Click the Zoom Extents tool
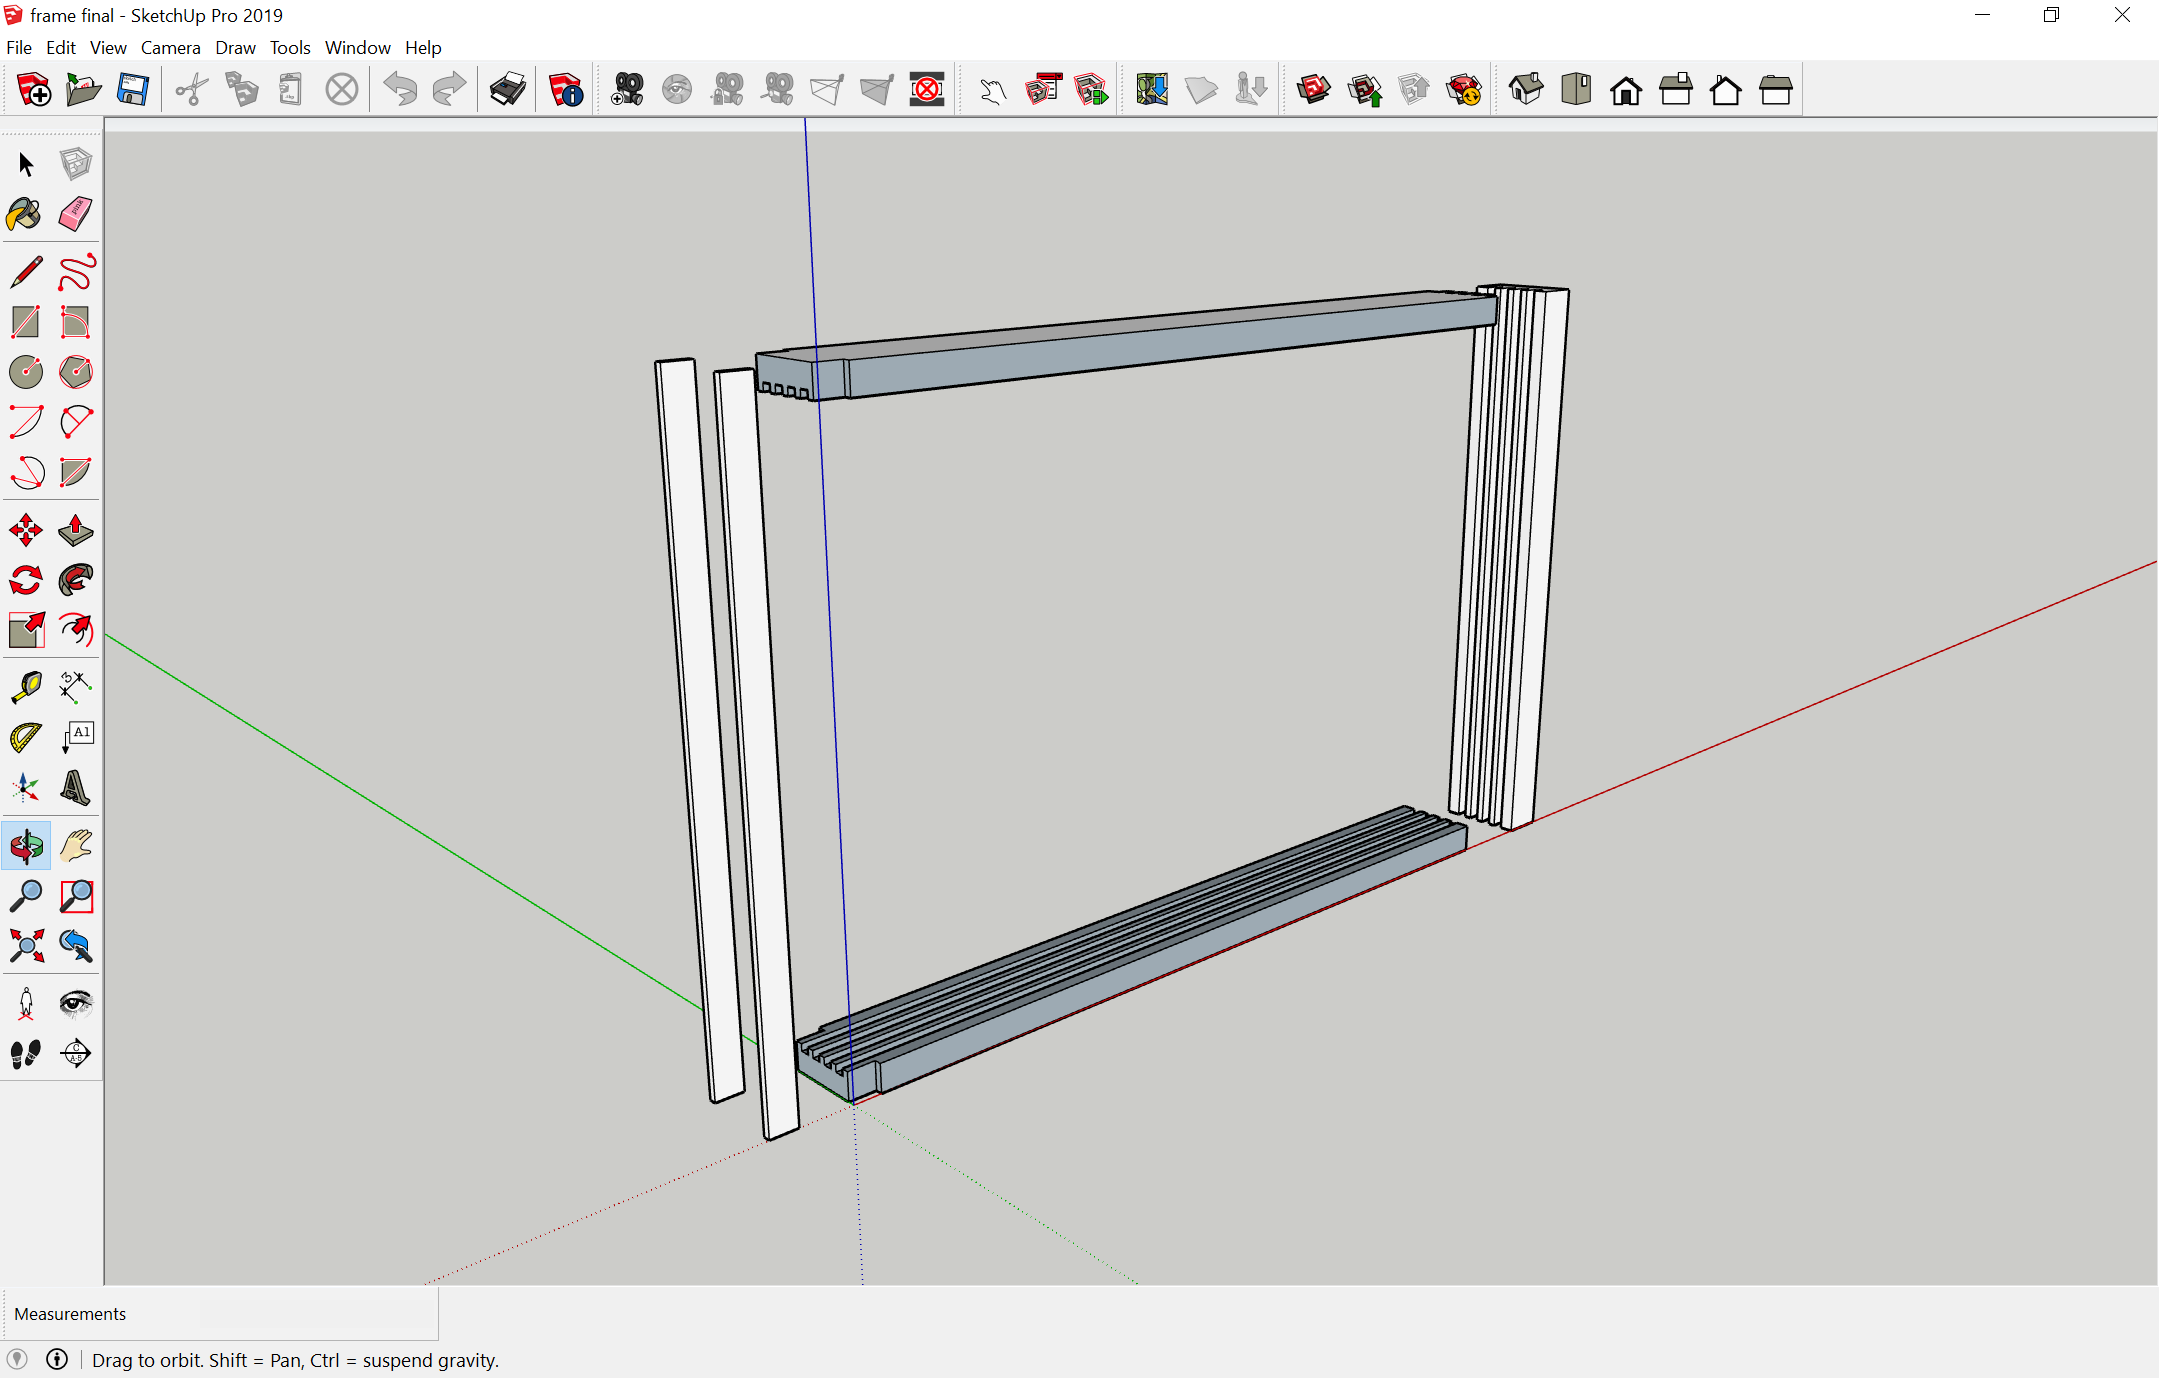 pyautogui.click(x=25, y=946)
